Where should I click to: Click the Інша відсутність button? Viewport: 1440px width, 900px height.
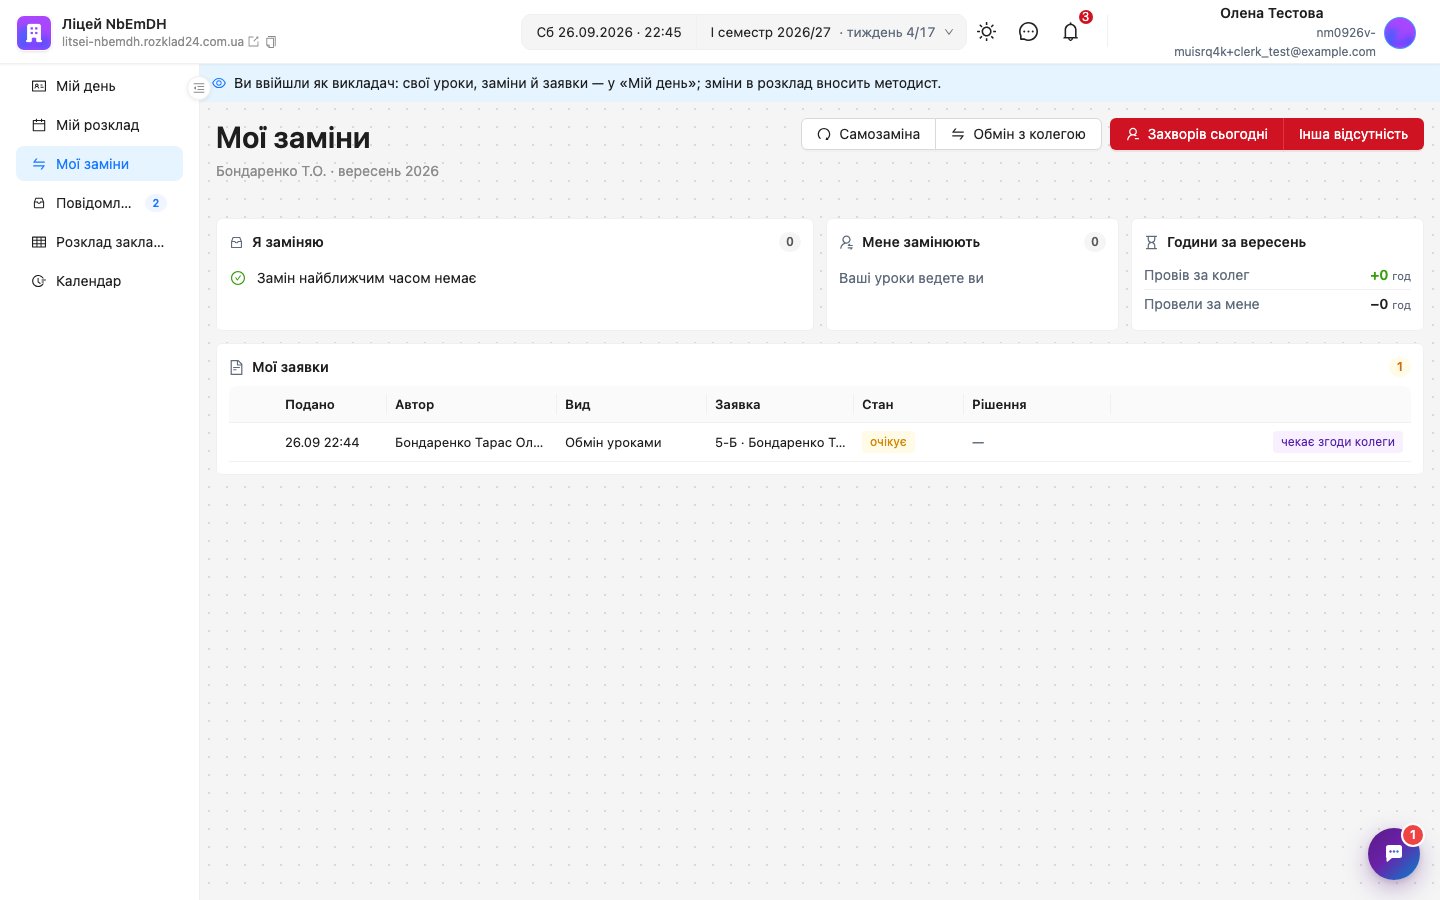(x=1353, y=134)
